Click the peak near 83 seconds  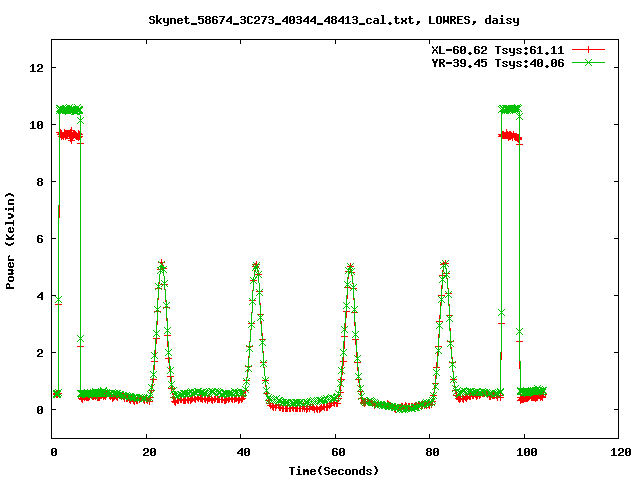point(444,264)
